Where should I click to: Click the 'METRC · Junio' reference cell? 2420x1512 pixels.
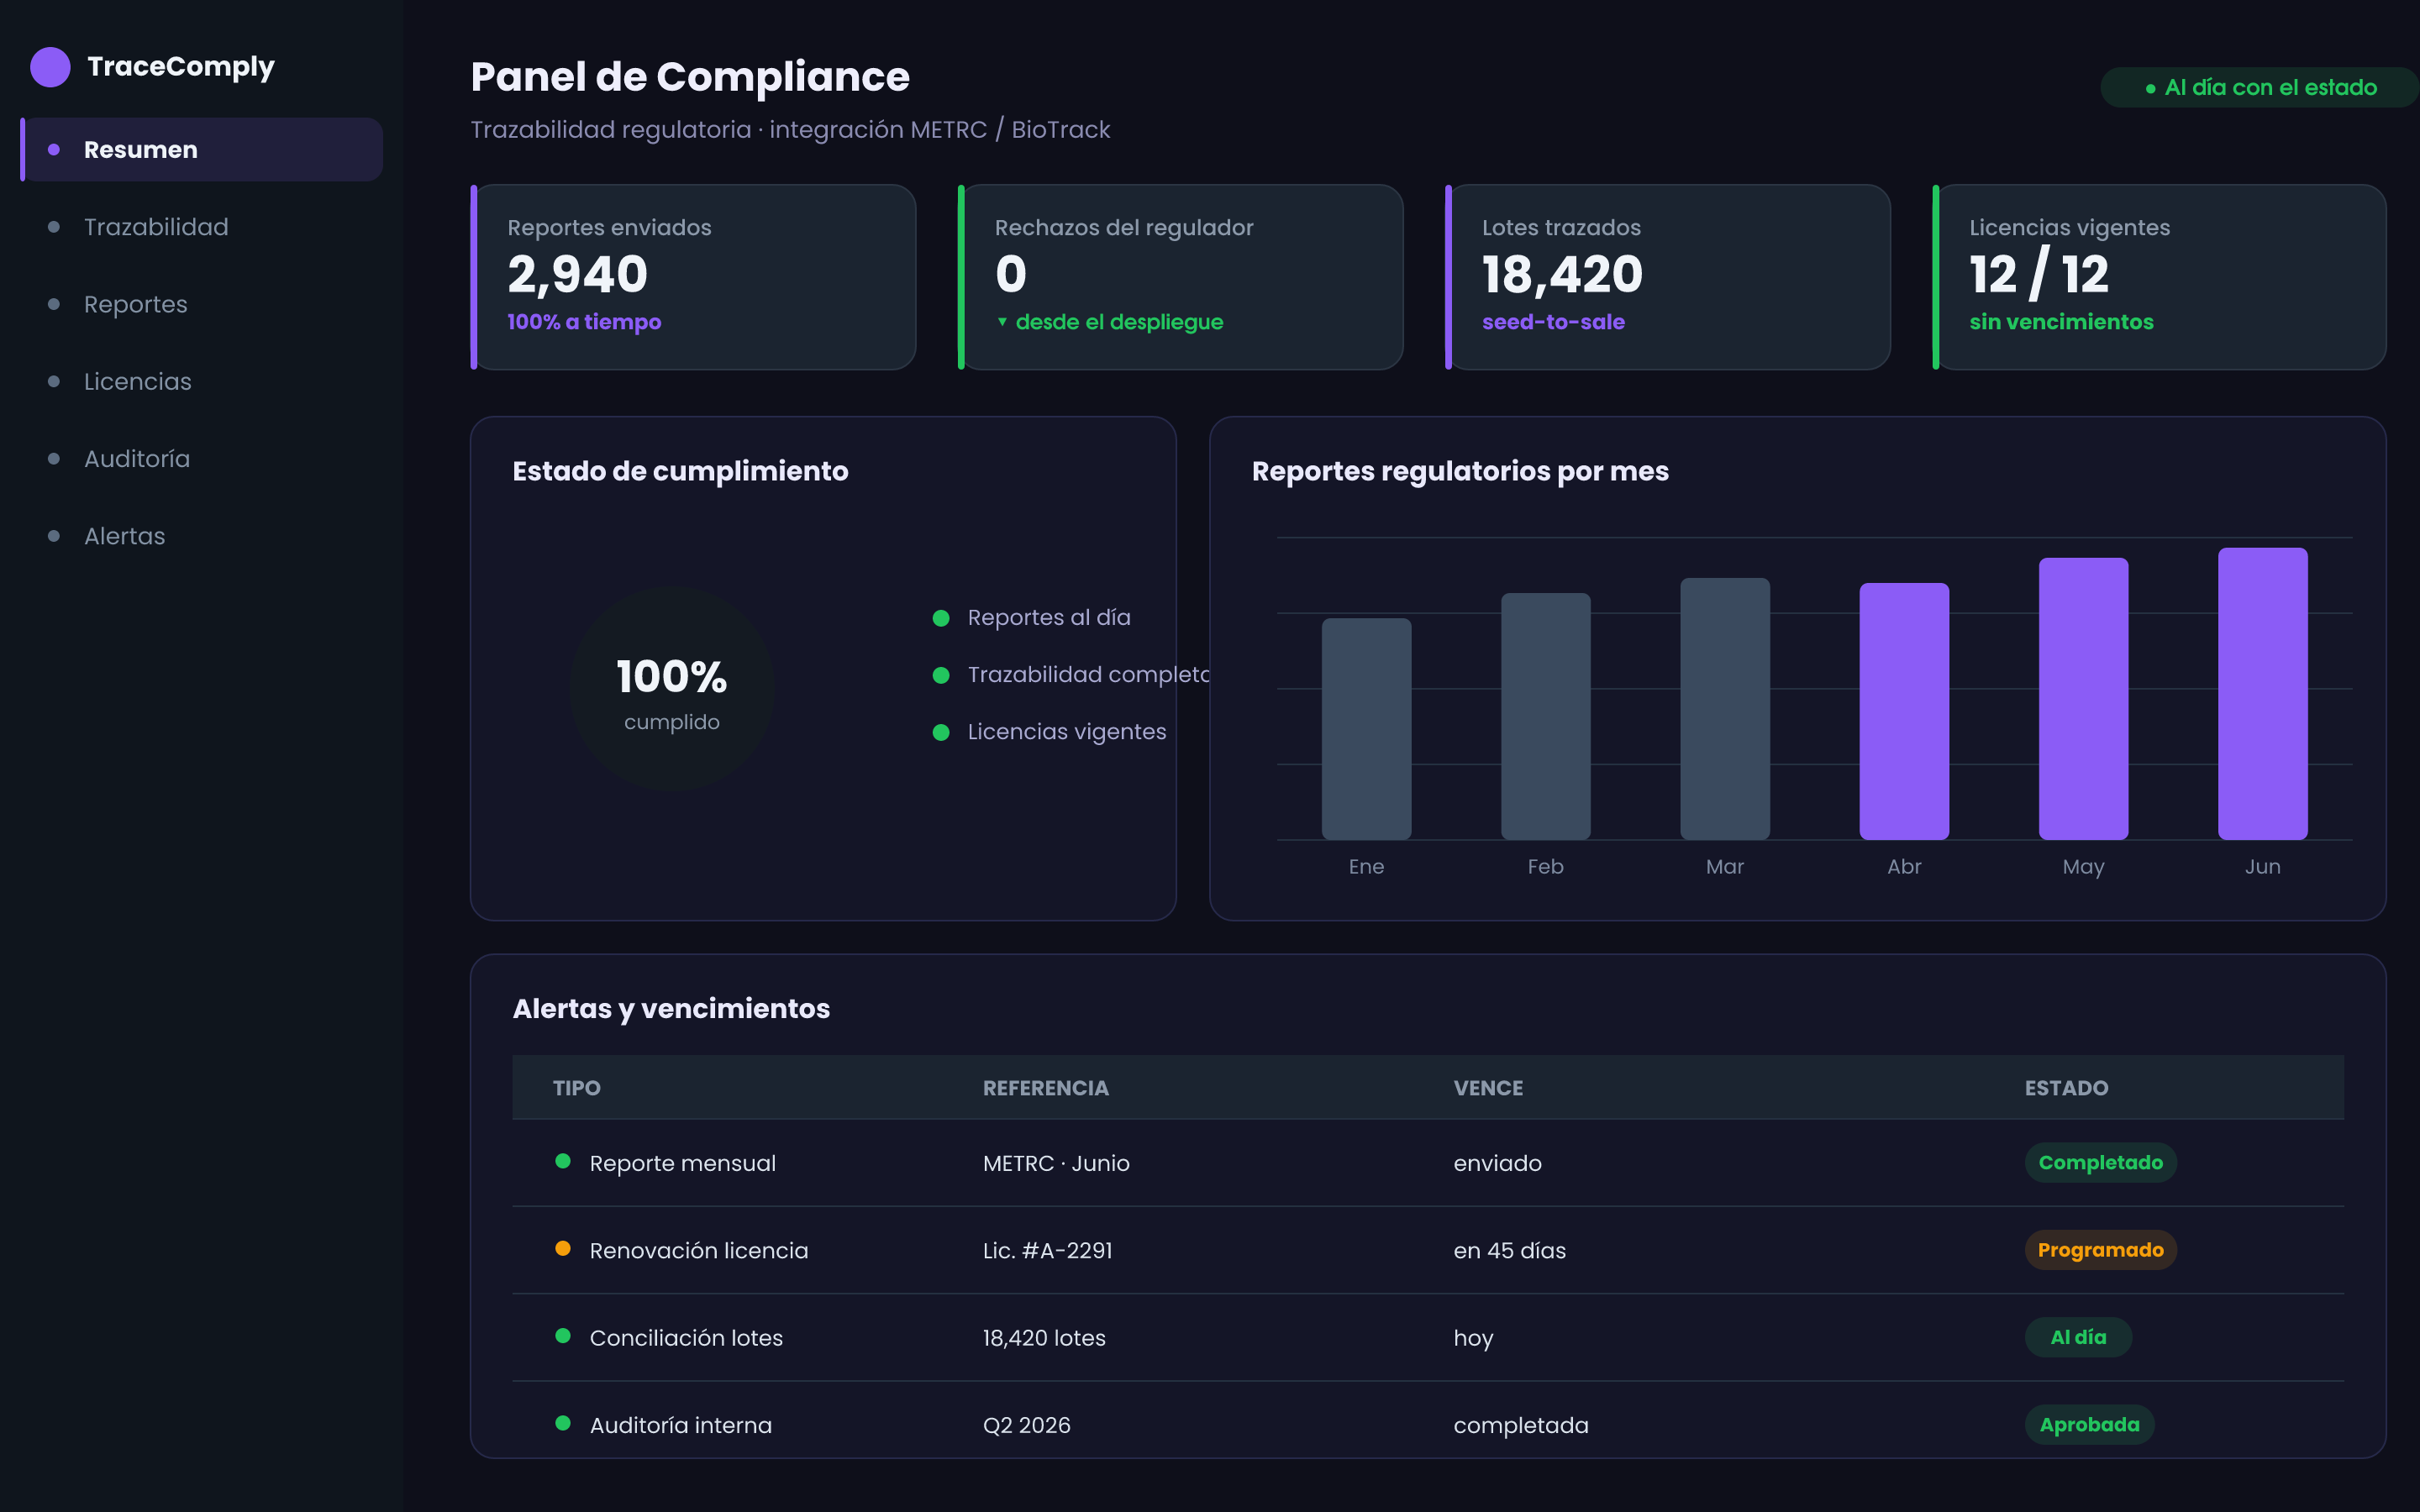[x=1056, y=1163]
